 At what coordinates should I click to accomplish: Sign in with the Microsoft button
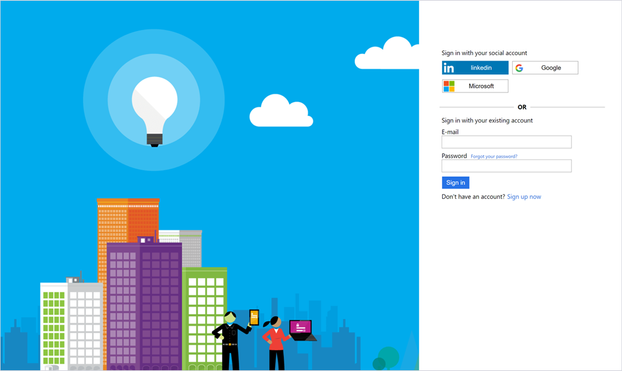475,86
